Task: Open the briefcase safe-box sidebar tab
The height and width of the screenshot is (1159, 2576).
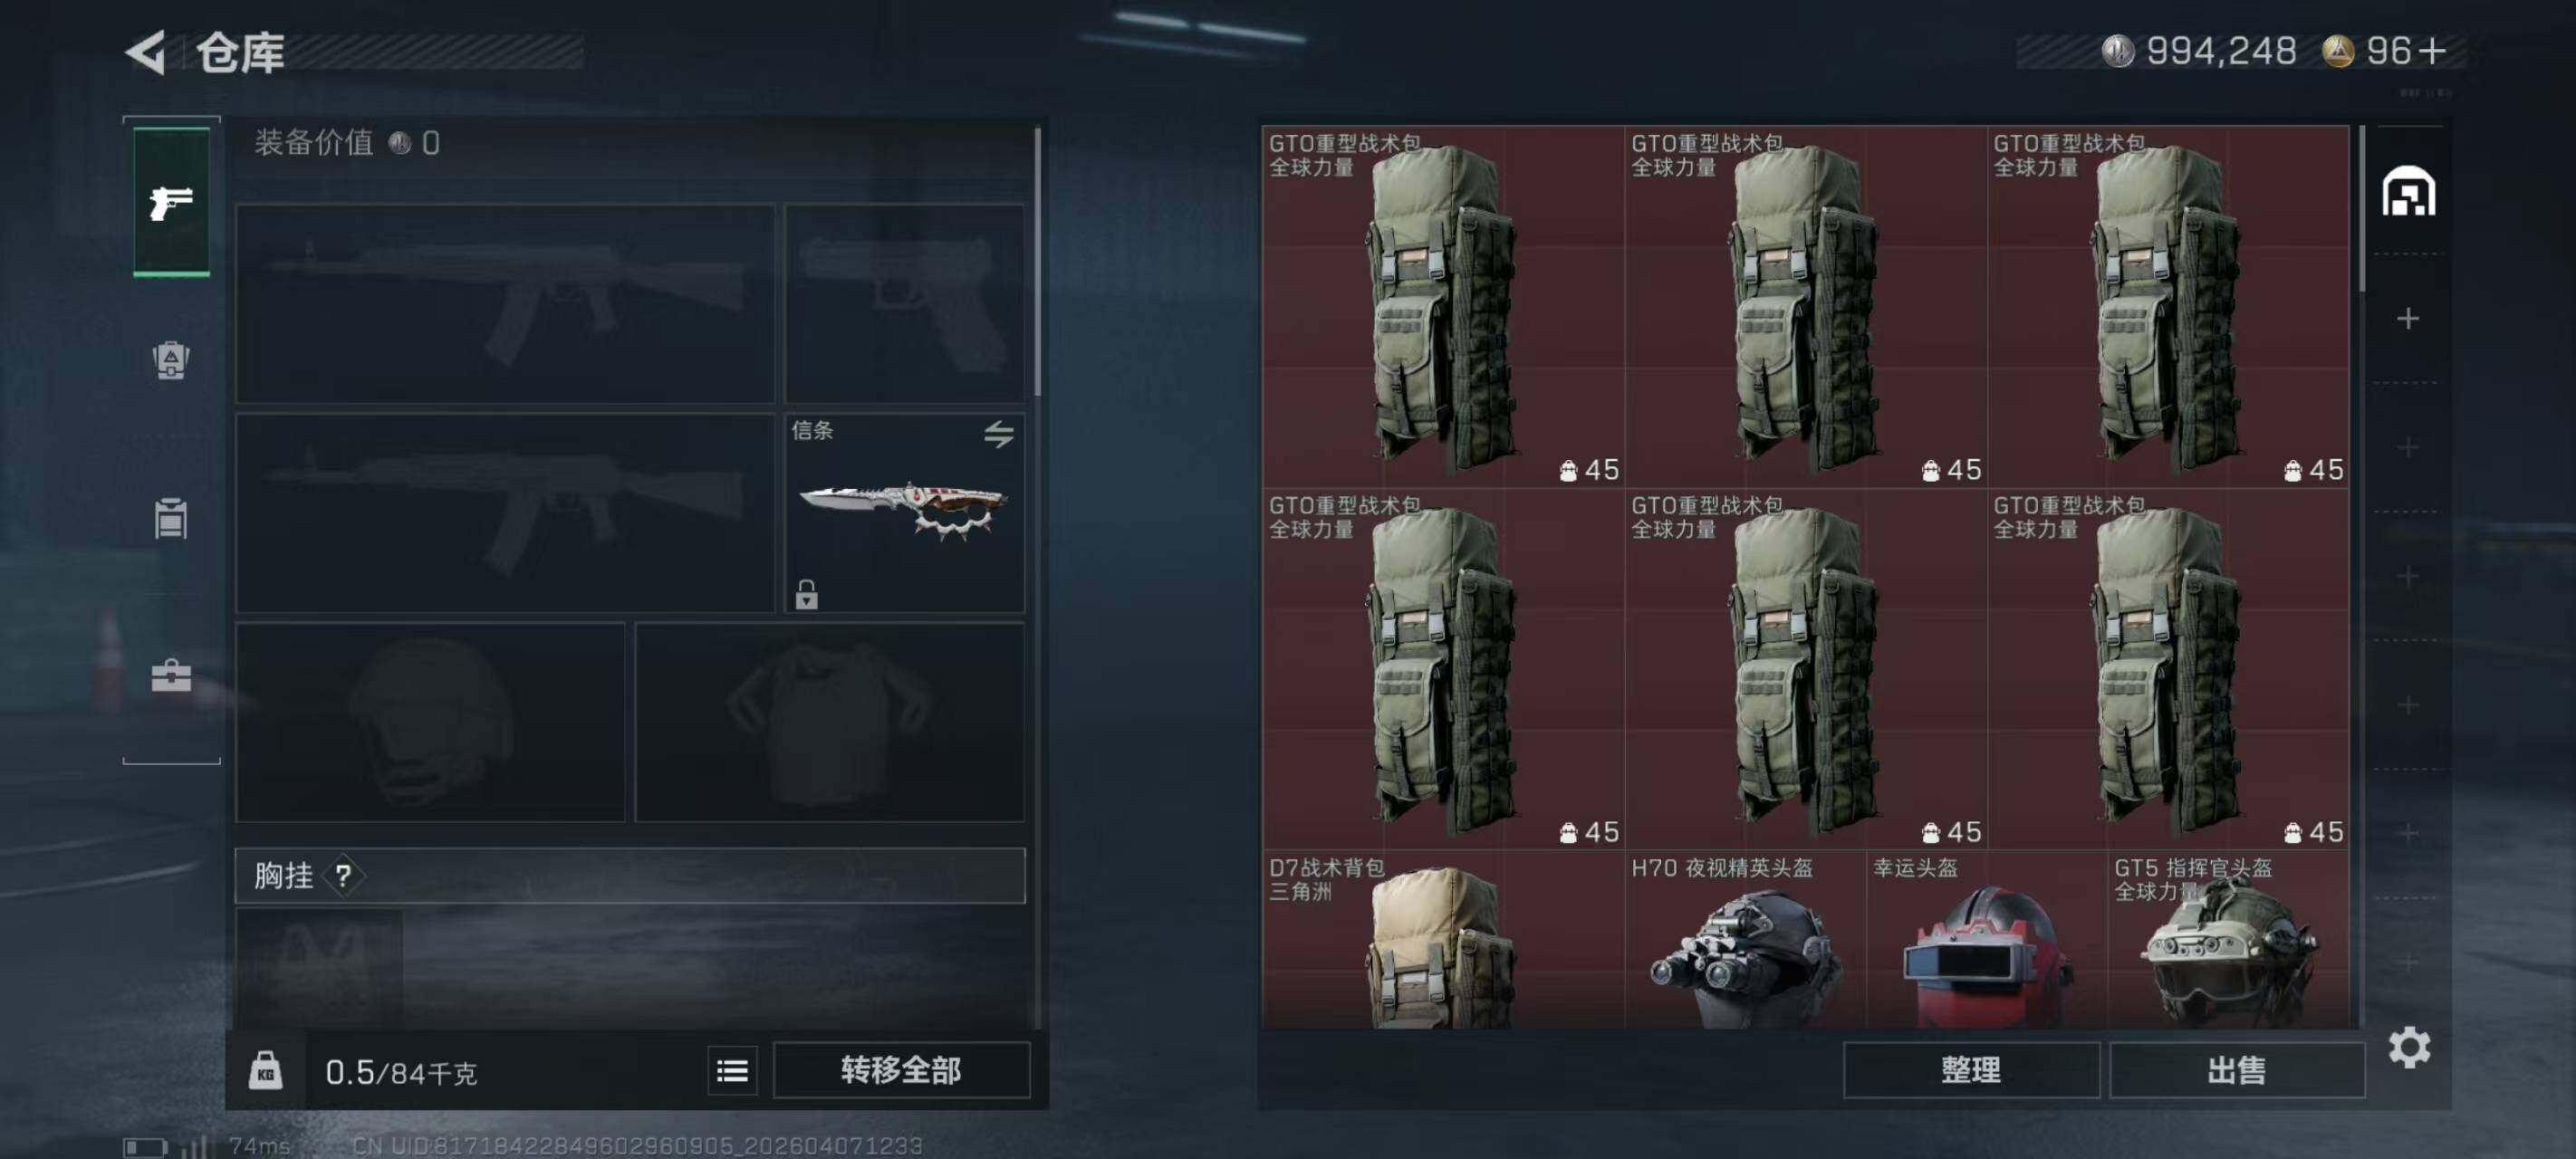Action: click(x=171, y=676)
